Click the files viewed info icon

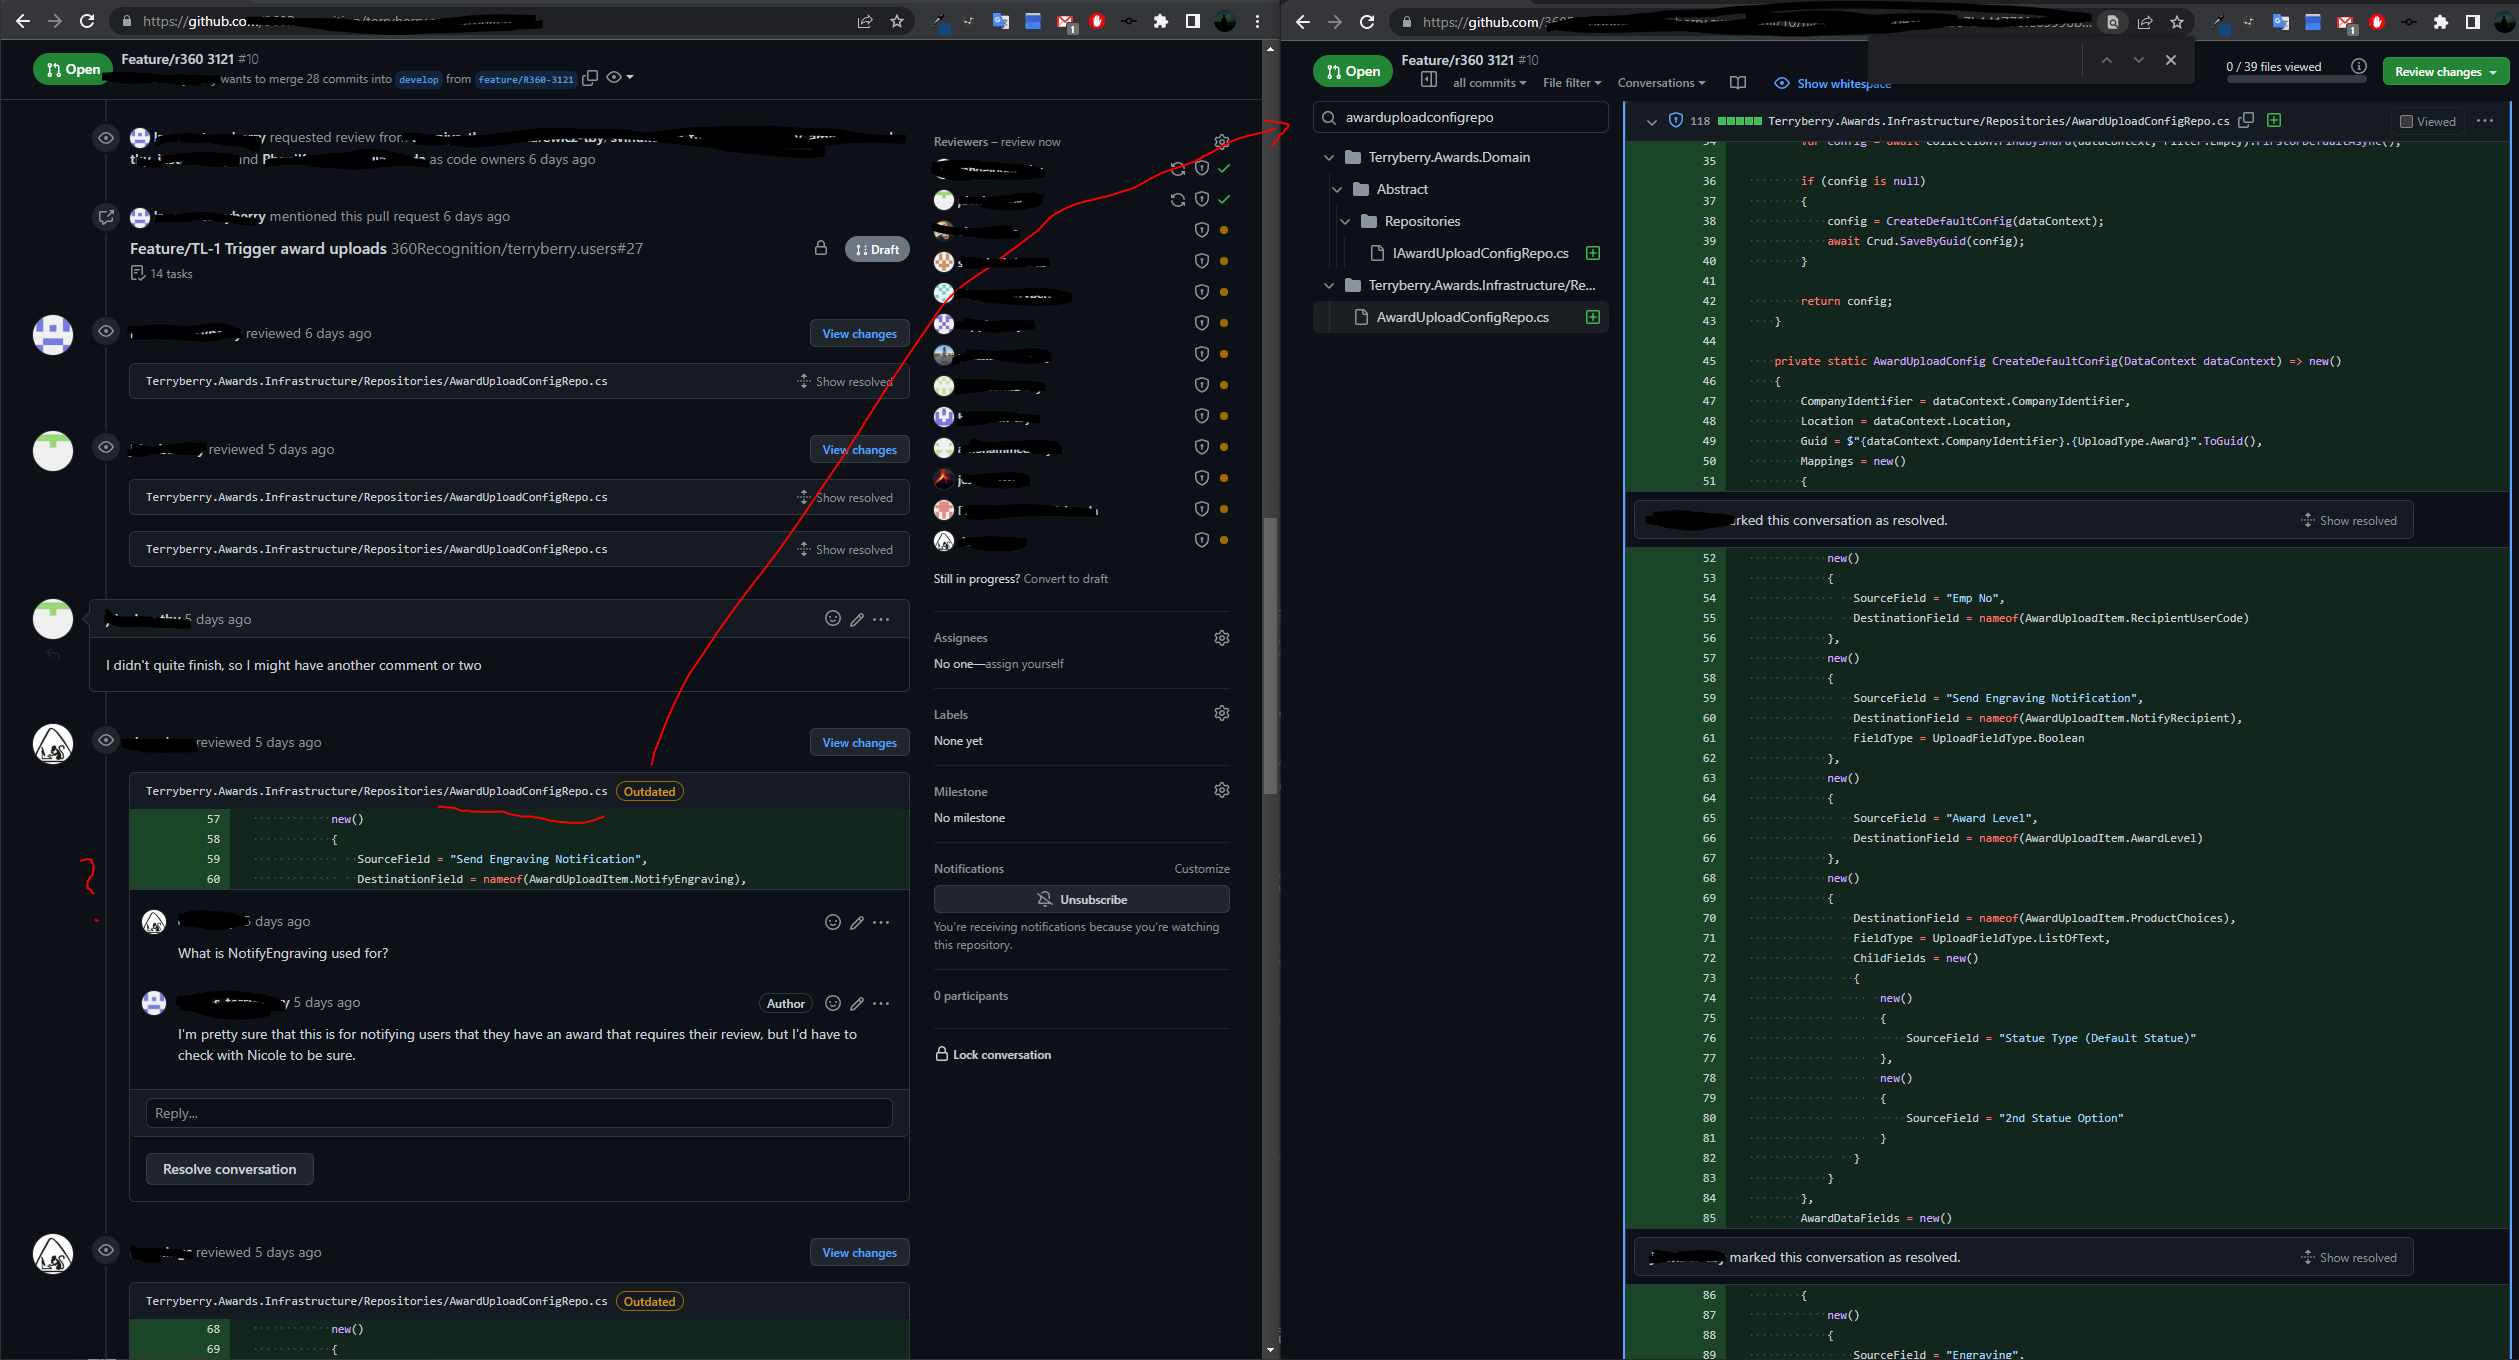(x=2359, y=66)
